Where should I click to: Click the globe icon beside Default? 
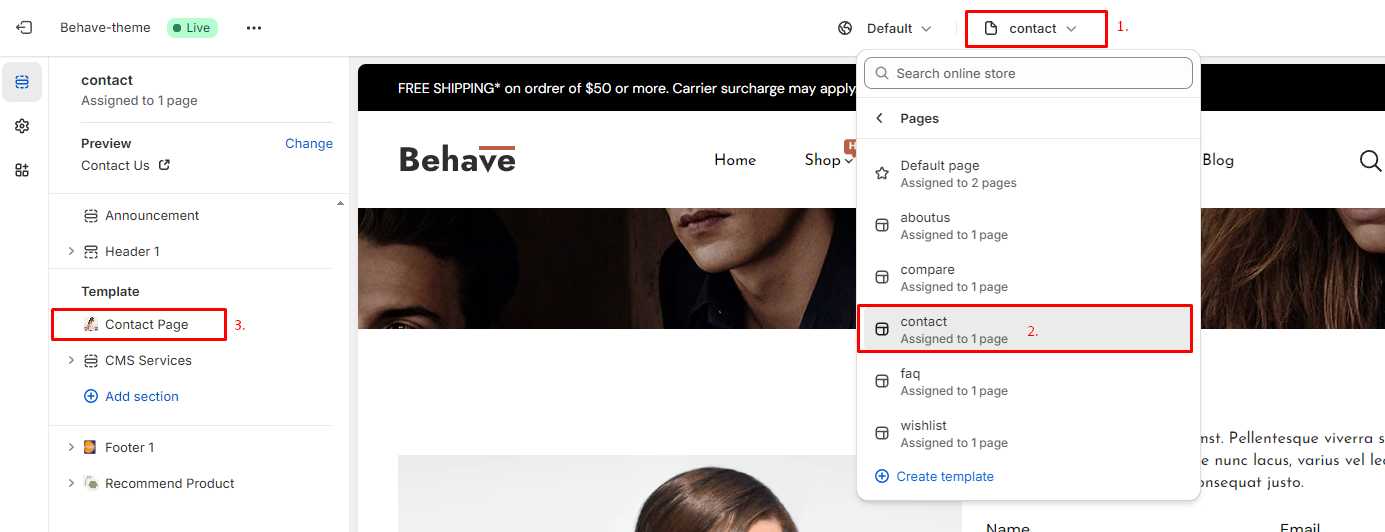coord(845,28)
